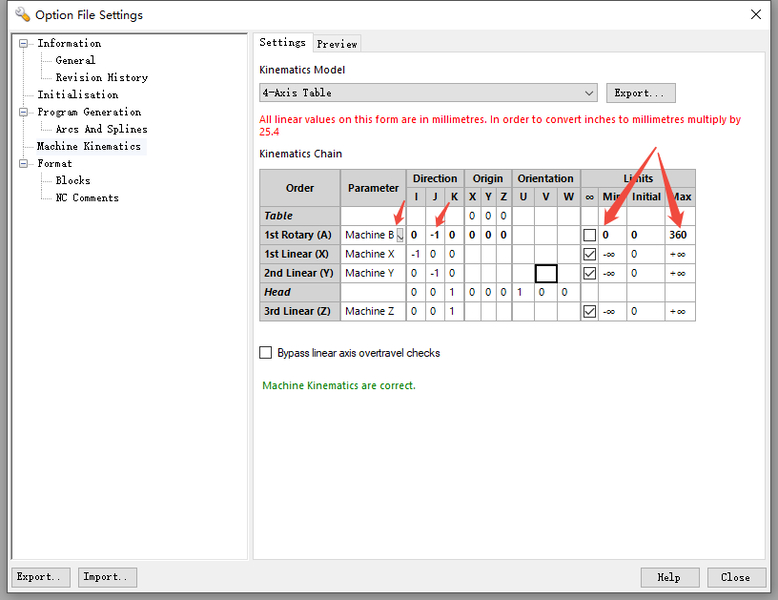The height and width of the screenshot is (600, 778).
Task: Click the Orientation column header
Action: (x=546, y=179)
